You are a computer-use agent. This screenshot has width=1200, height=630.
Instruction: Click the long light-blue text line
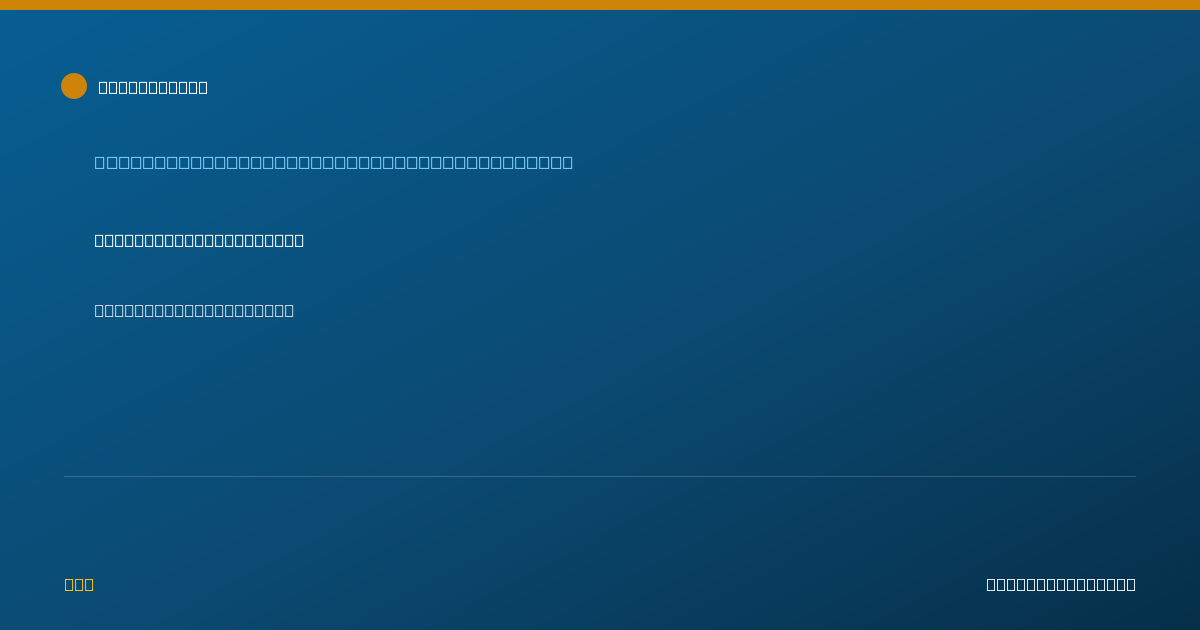[x=334, y=162]
